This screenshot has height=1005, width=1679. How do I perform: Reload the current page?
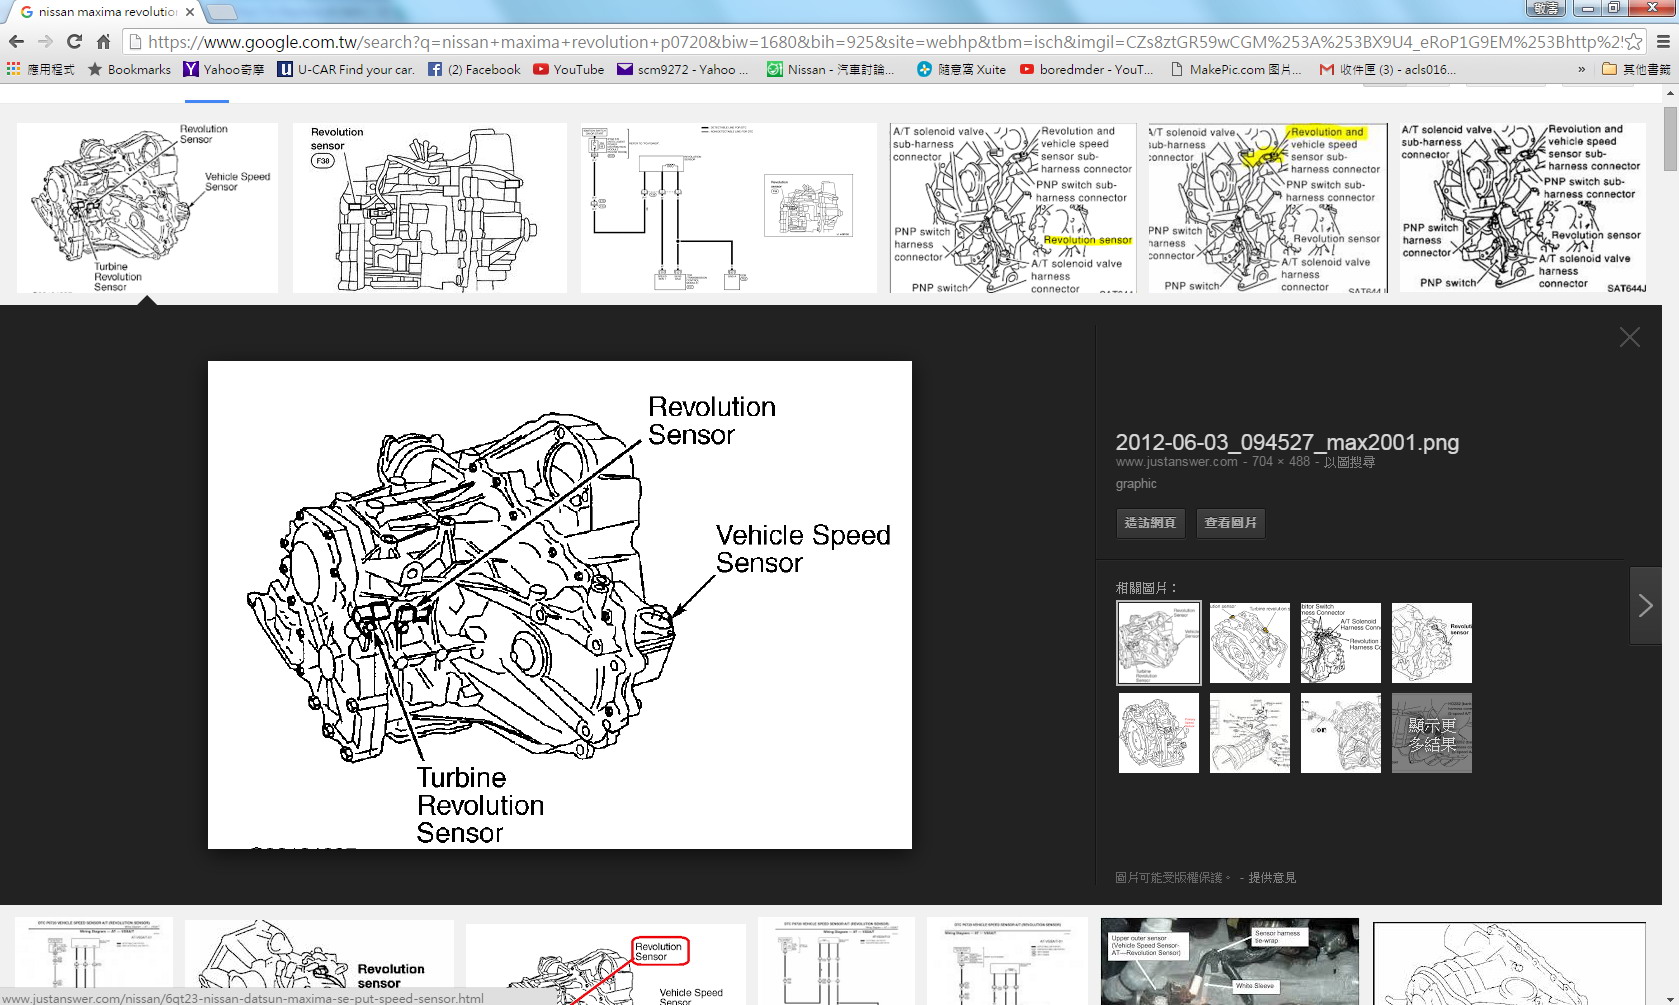pyautogui.click(x=74, y=42)
